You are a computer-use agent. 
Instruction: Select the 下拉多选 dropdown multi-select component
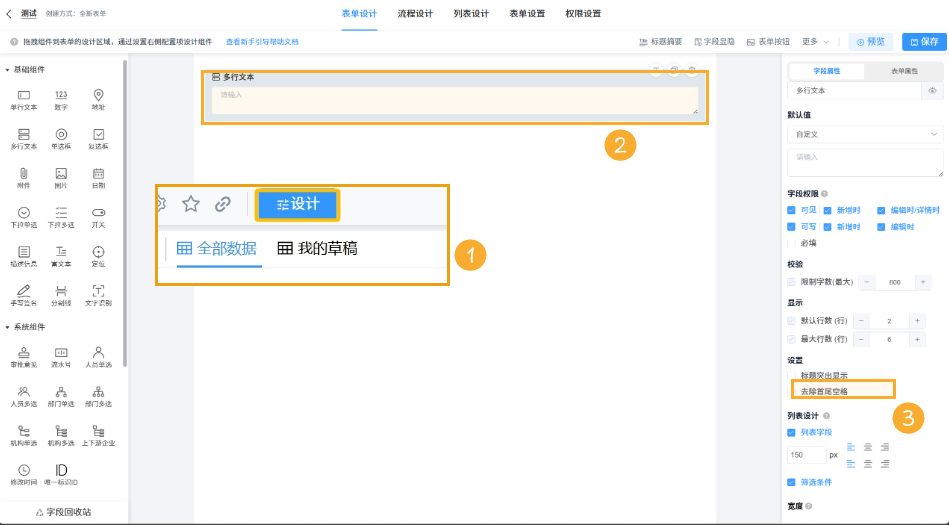[x=61, y=217]
